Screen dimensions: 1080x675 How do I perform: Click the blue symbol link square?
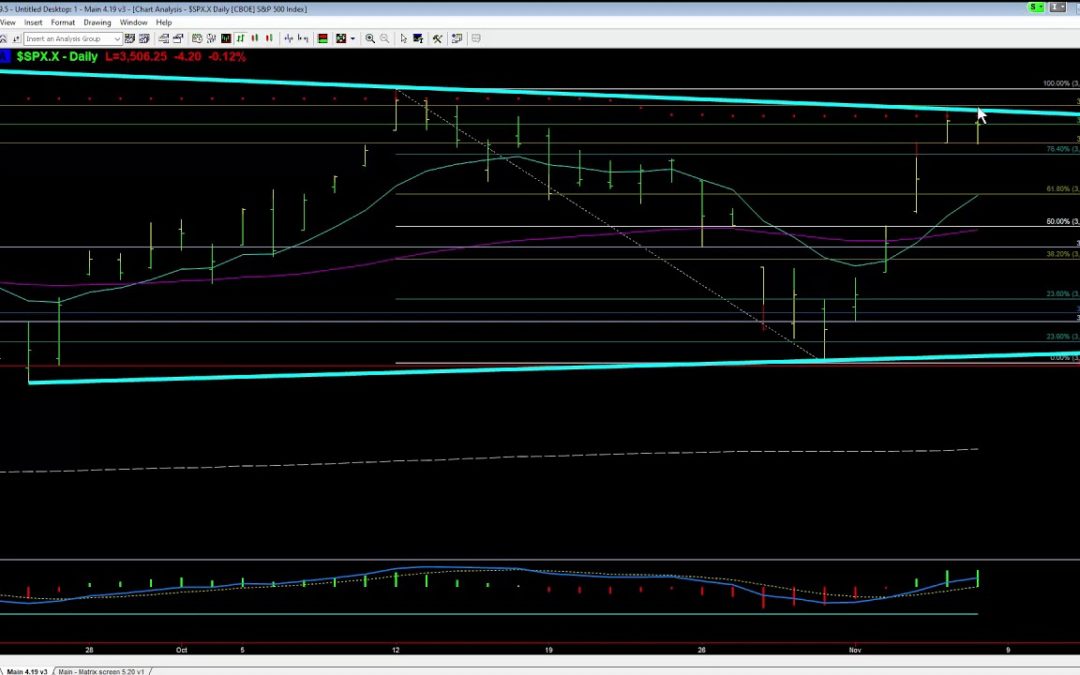coord(5,56)
